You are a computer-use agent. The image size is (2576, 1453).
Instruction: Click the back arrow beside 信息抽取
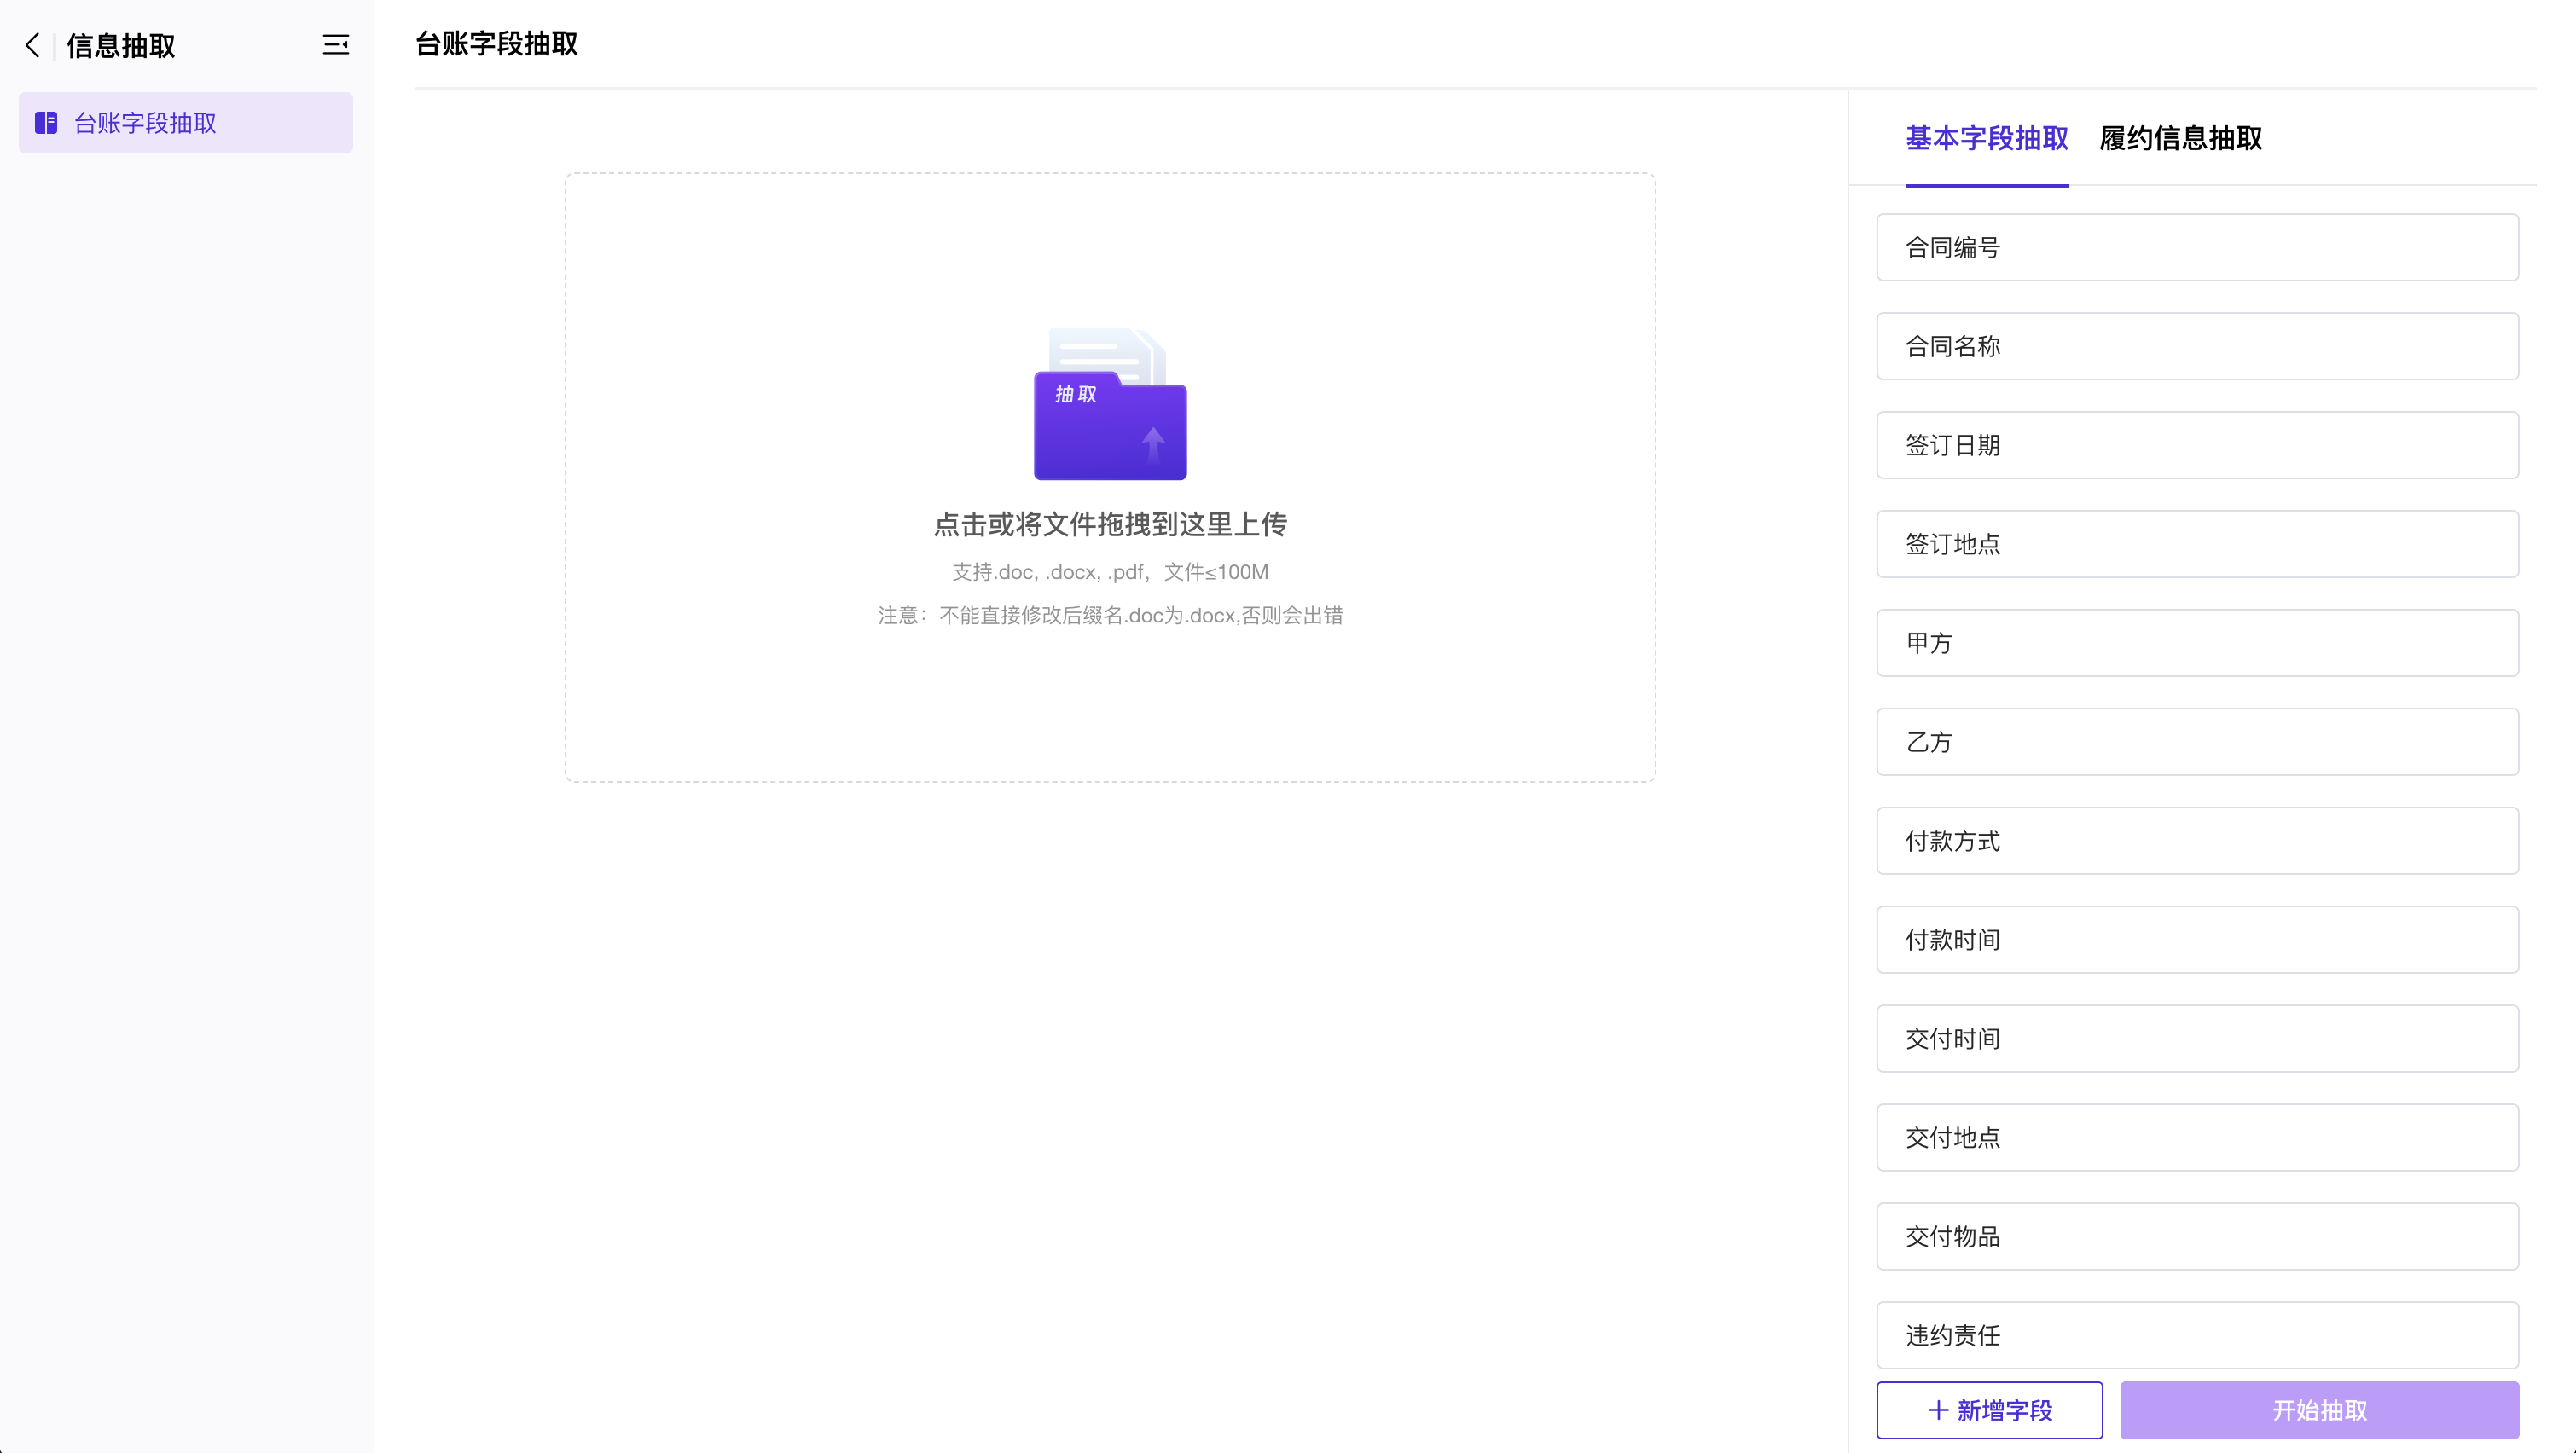33,45
